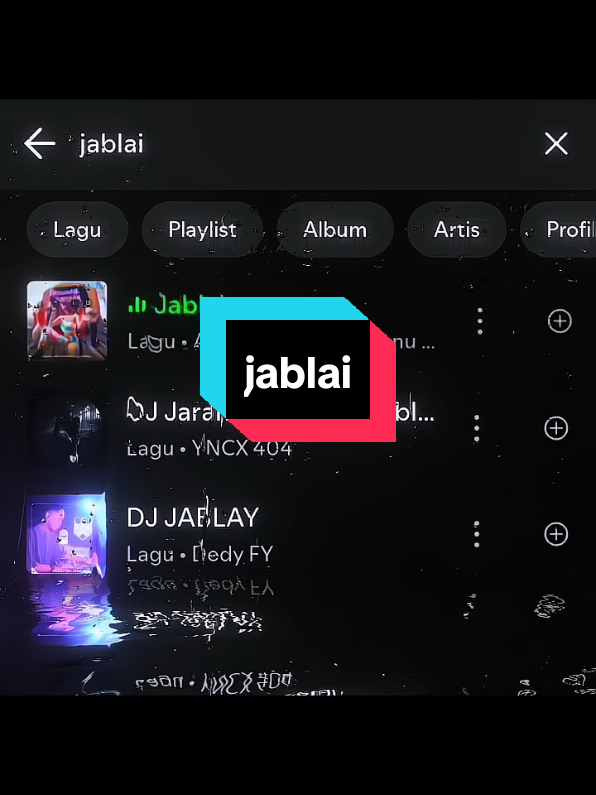
Task: Filter results by Artis
Action: [457, 230]
